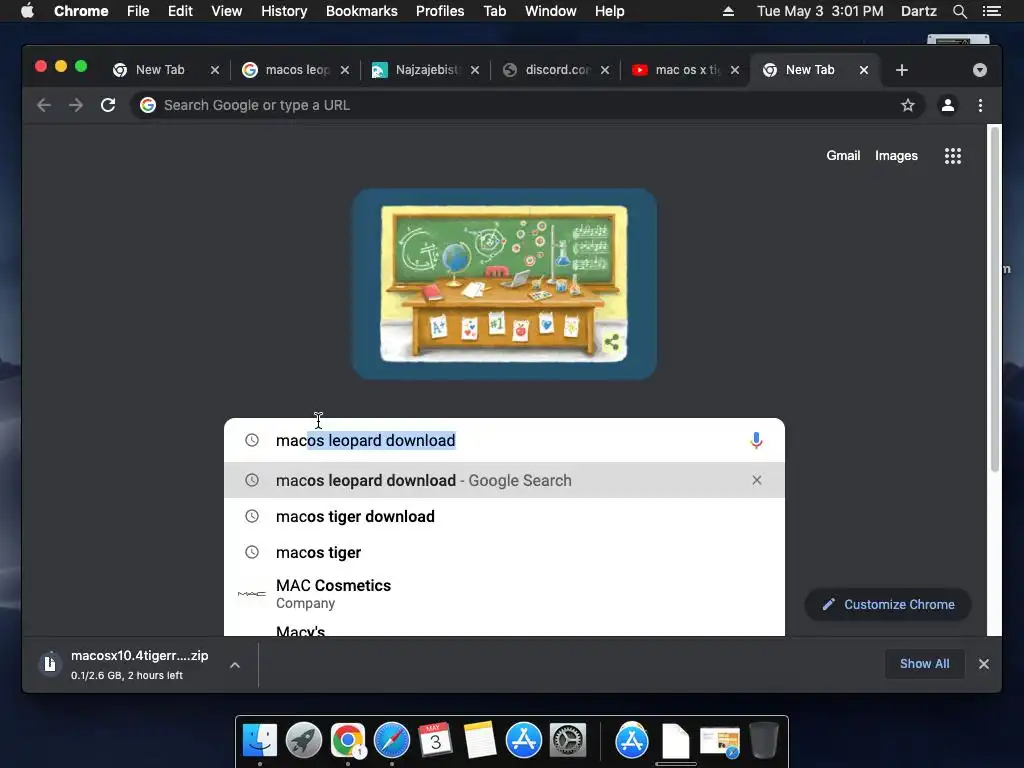Bookmark this page with the star icon
This screenshot has width=1024, height=768.
(x=908, y=105)
